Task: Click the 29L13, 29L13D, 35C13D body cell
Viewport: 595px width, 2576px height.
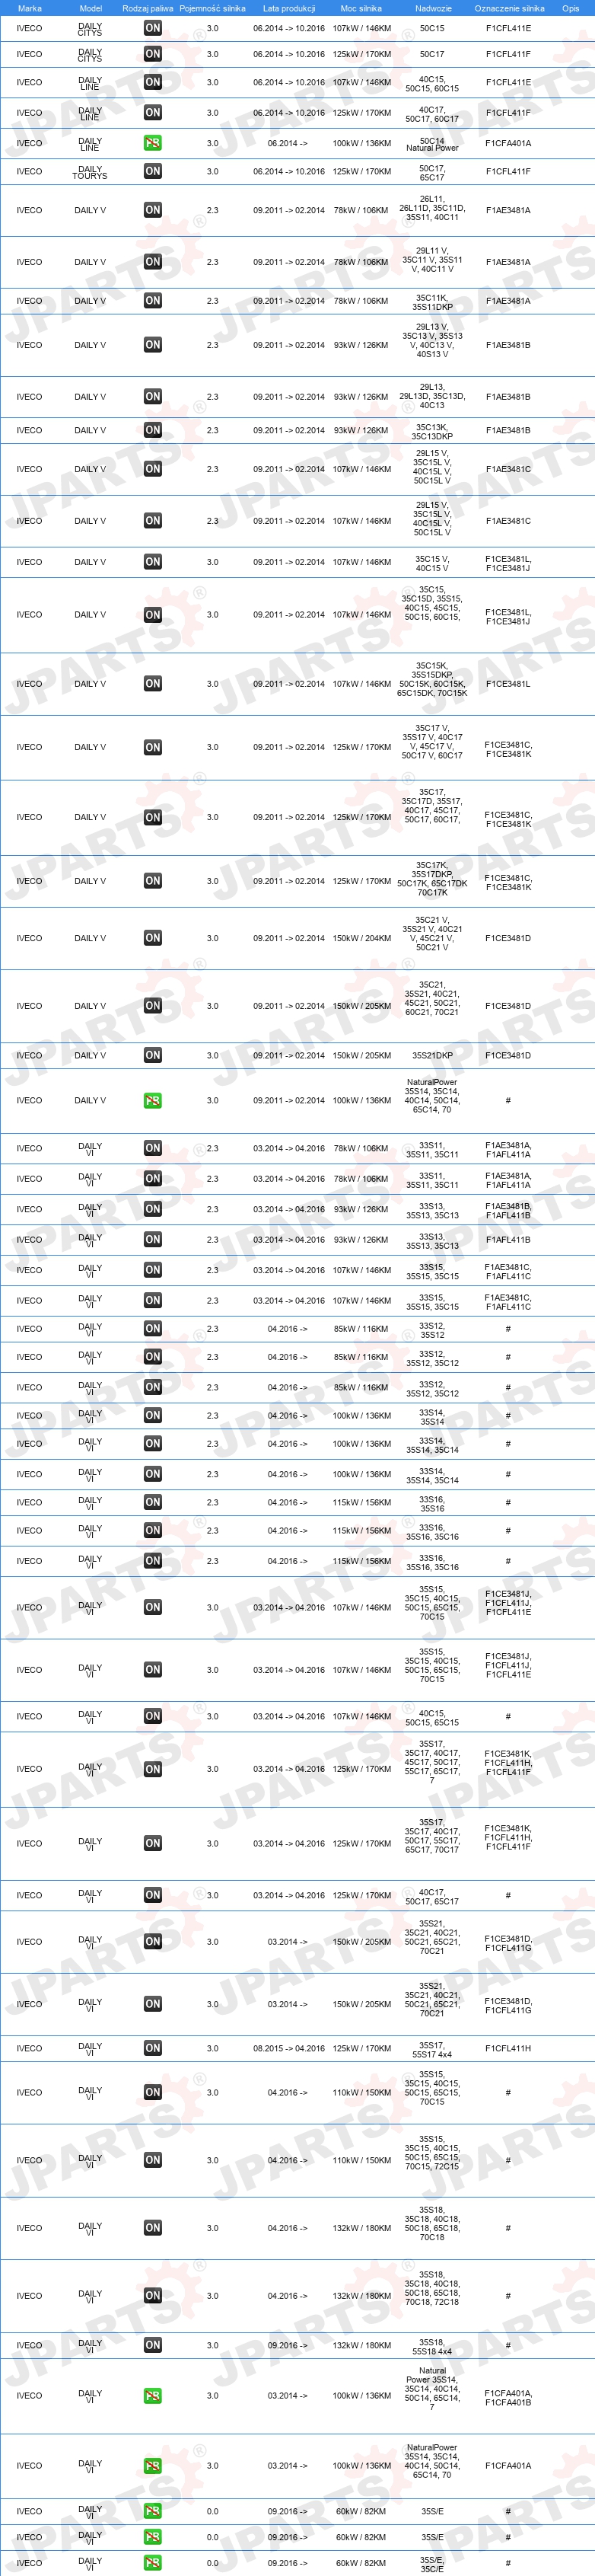Action: coord(432,396)
